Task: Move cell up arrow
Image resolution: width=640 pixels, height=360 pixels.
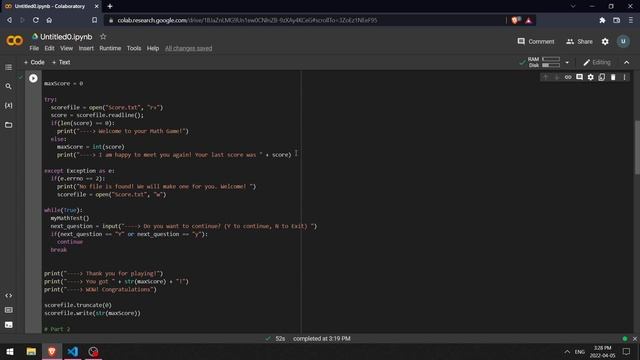Action: tap(545, 77)
